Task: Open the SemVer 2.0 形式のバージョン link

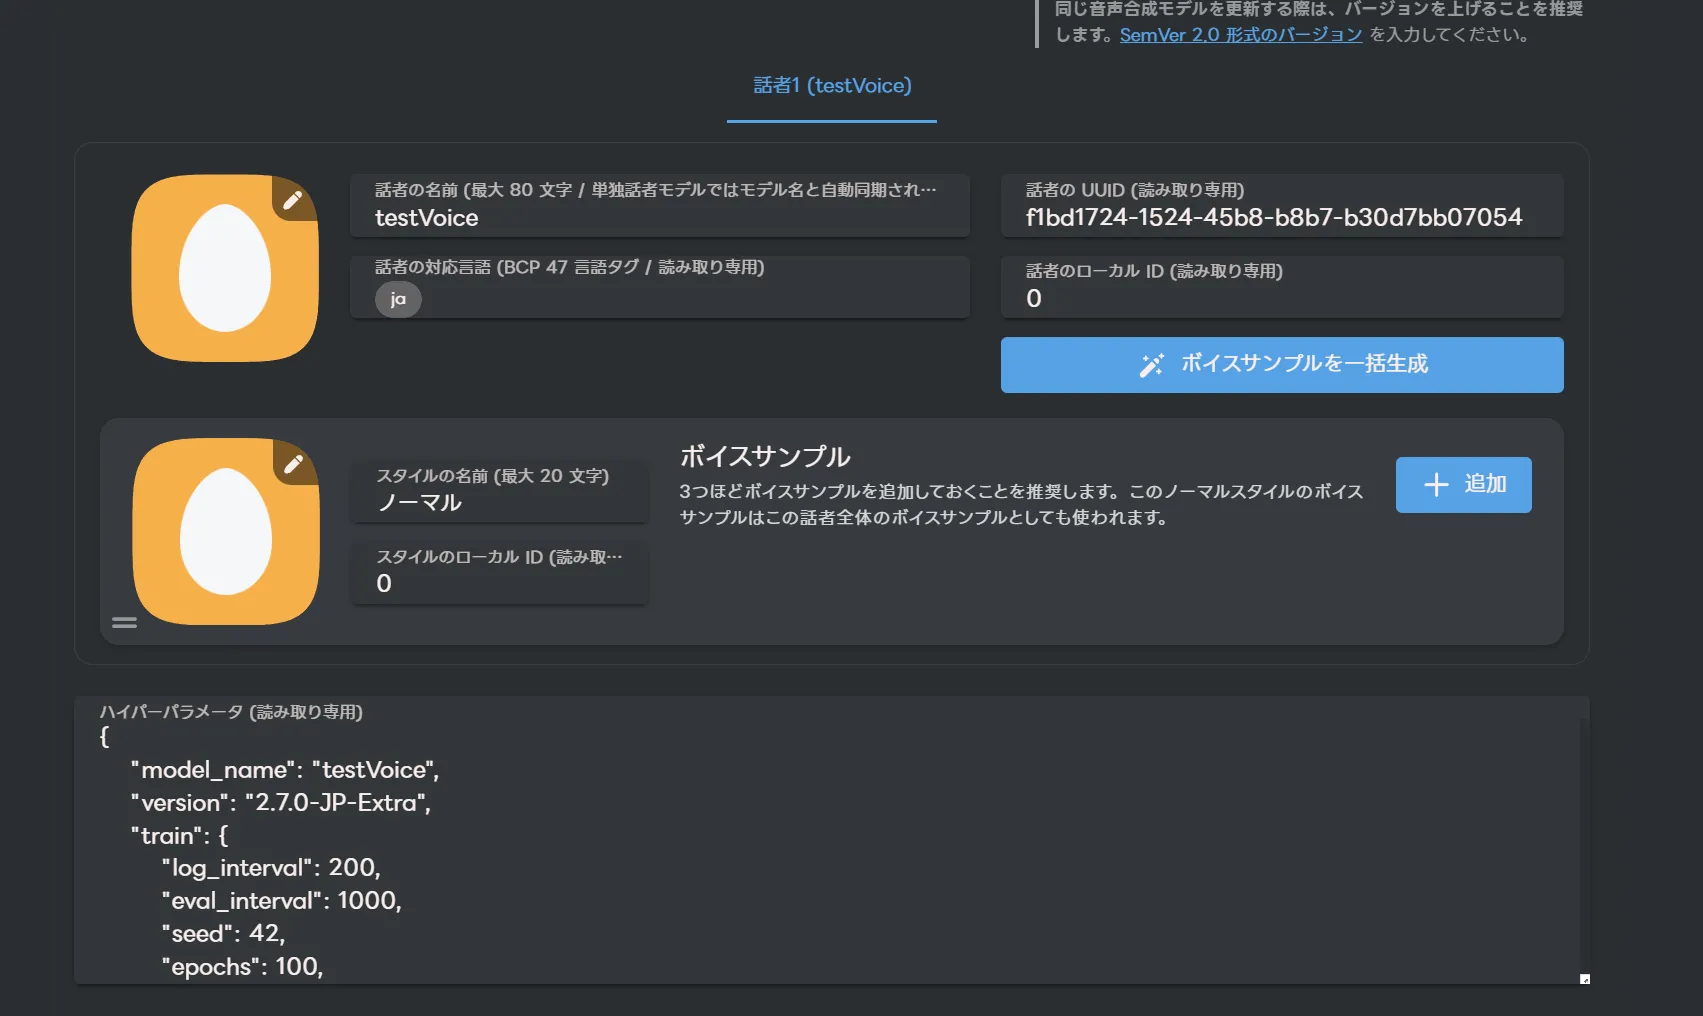Action: point(1240,35)
